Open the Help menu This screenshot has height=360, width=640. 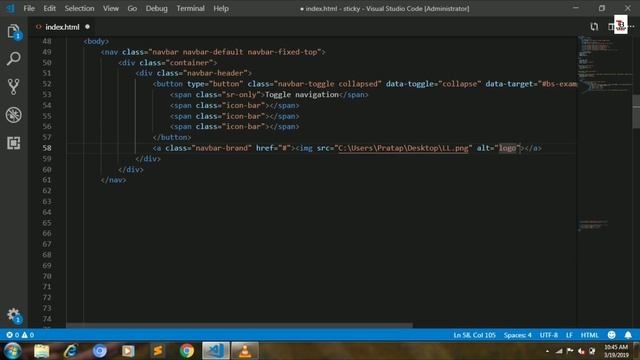[x=221, y=8]
